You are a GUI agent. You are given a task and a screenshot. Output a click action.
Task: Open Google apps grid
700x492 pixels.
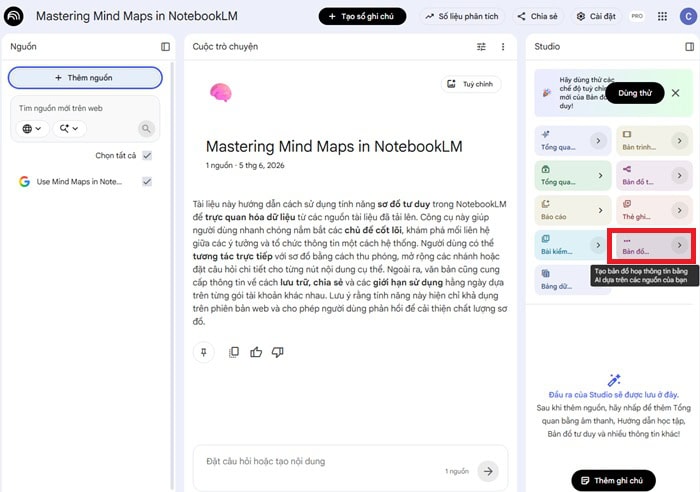[662, 17]
